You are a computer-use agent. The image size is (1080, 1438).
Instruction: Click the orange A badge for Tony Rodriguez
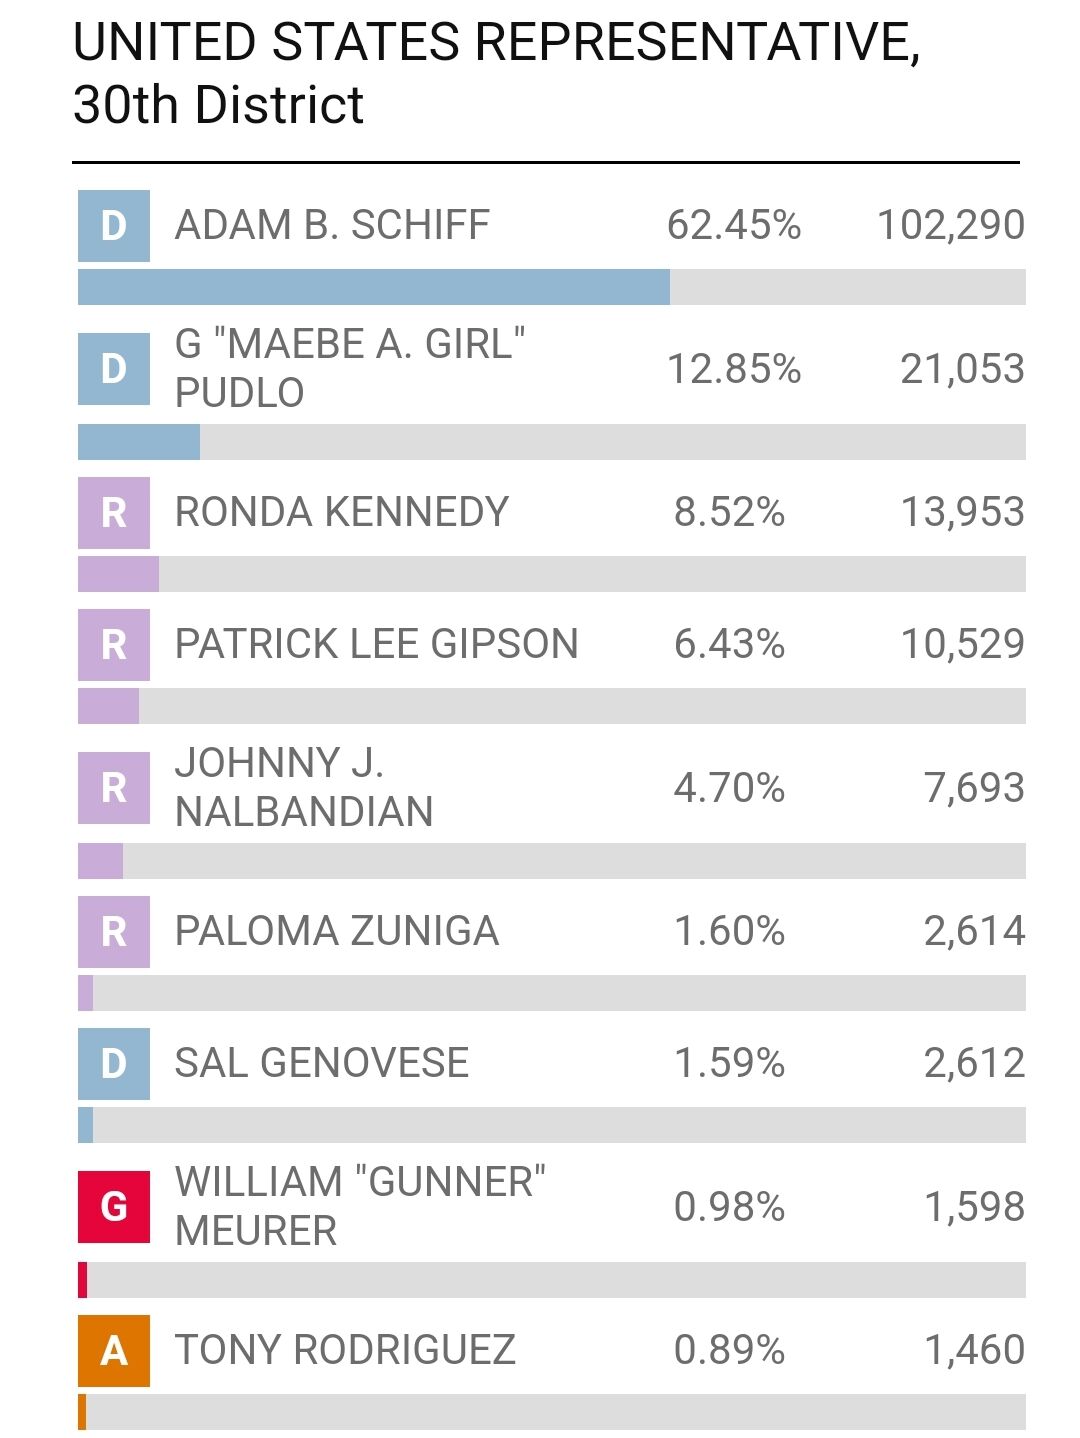point(114,1351)
